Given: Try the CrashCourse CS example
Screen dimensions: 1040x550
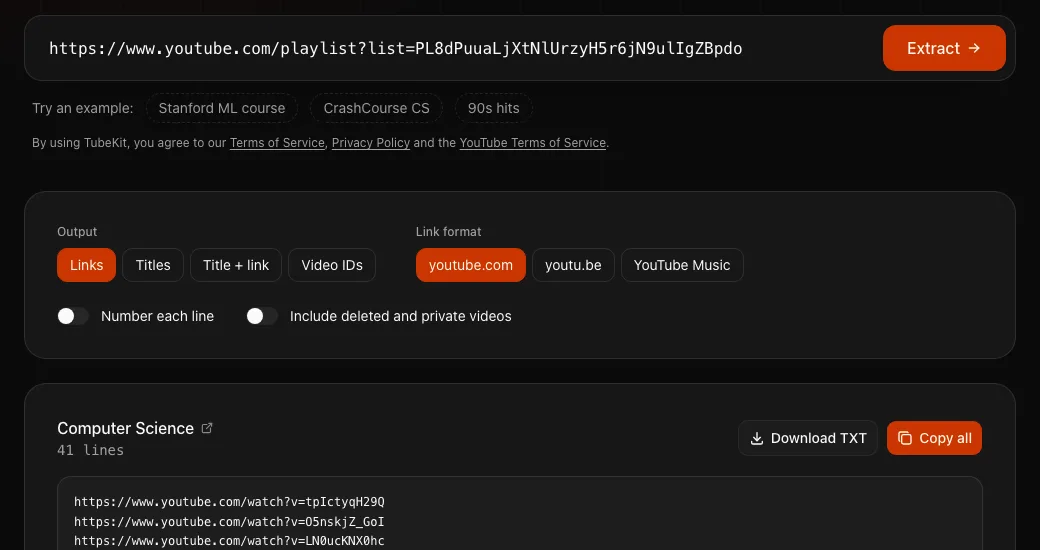Looking at the screenshot, I should pos(376,108).
